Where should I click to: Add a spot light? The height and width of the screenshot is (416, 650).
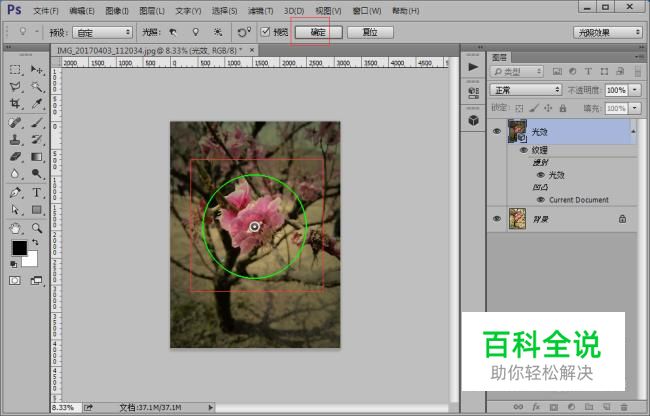173,32
